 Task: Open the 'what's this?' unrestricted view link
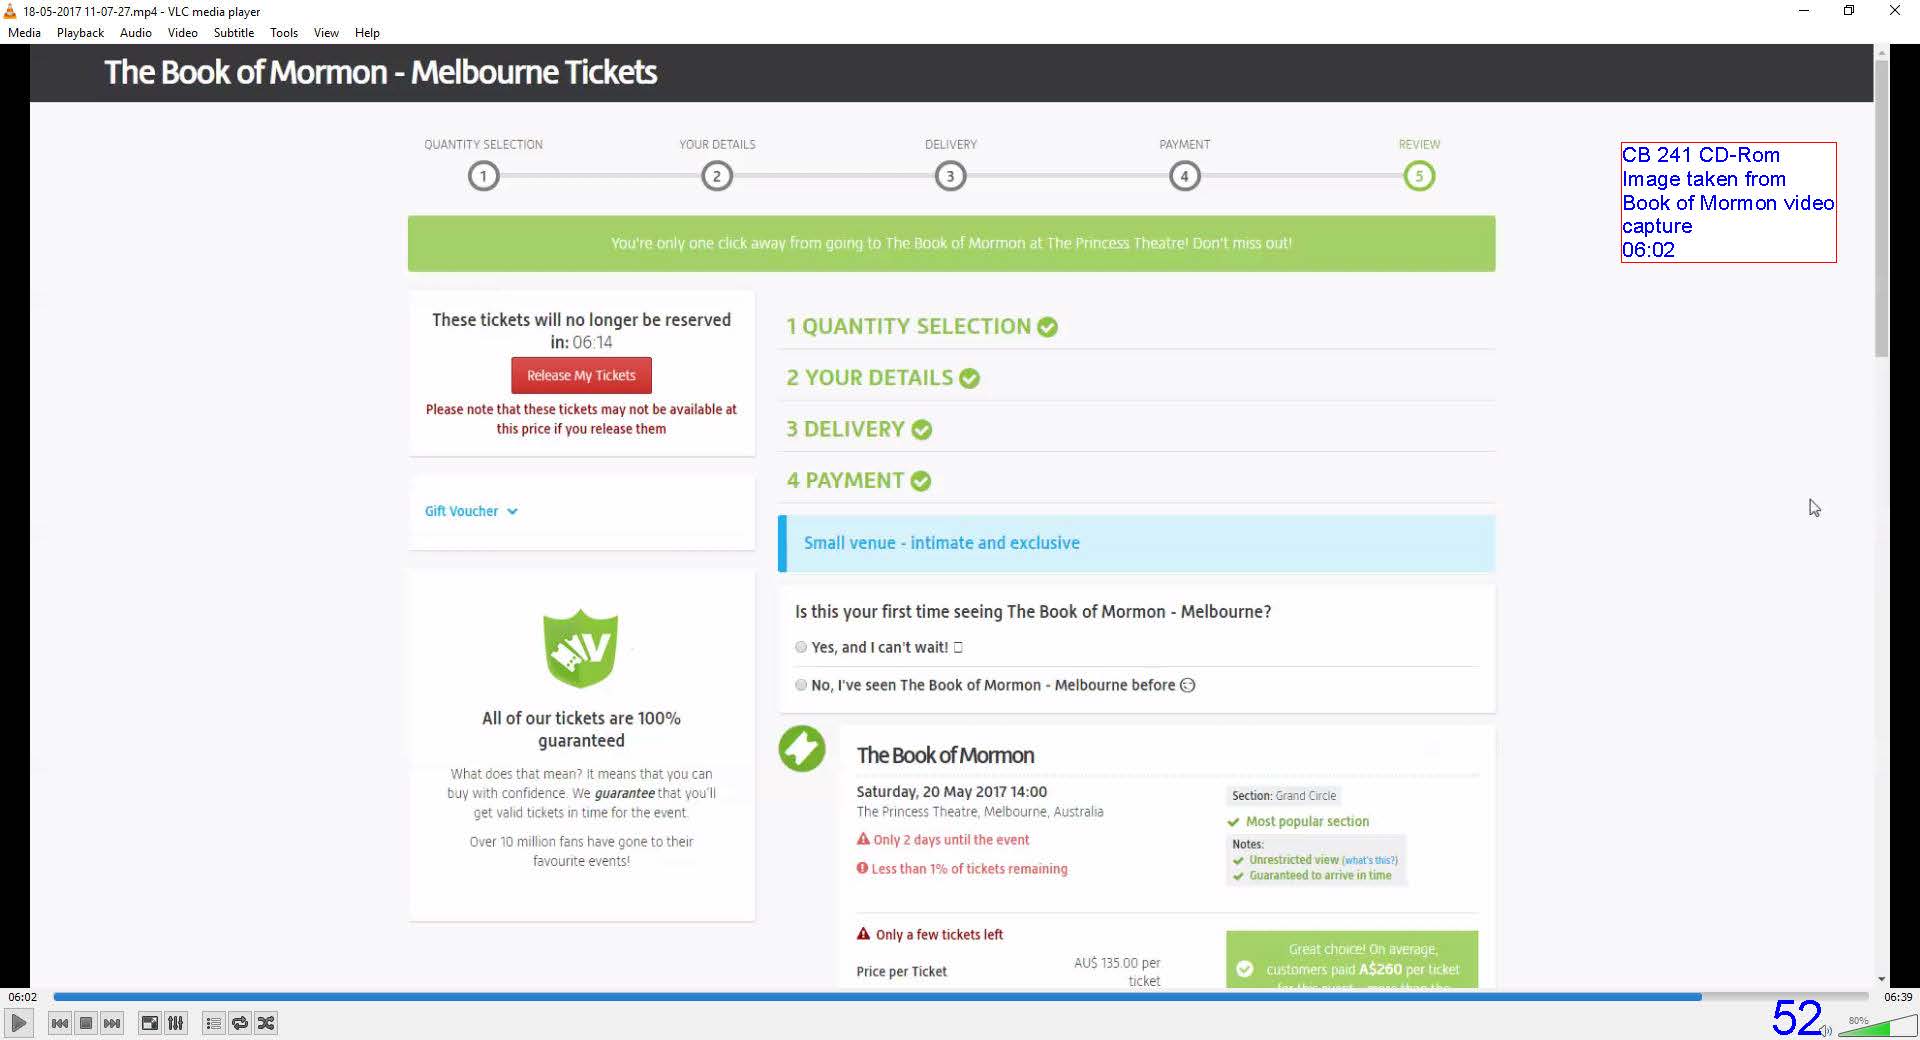tap(1369, 860)
